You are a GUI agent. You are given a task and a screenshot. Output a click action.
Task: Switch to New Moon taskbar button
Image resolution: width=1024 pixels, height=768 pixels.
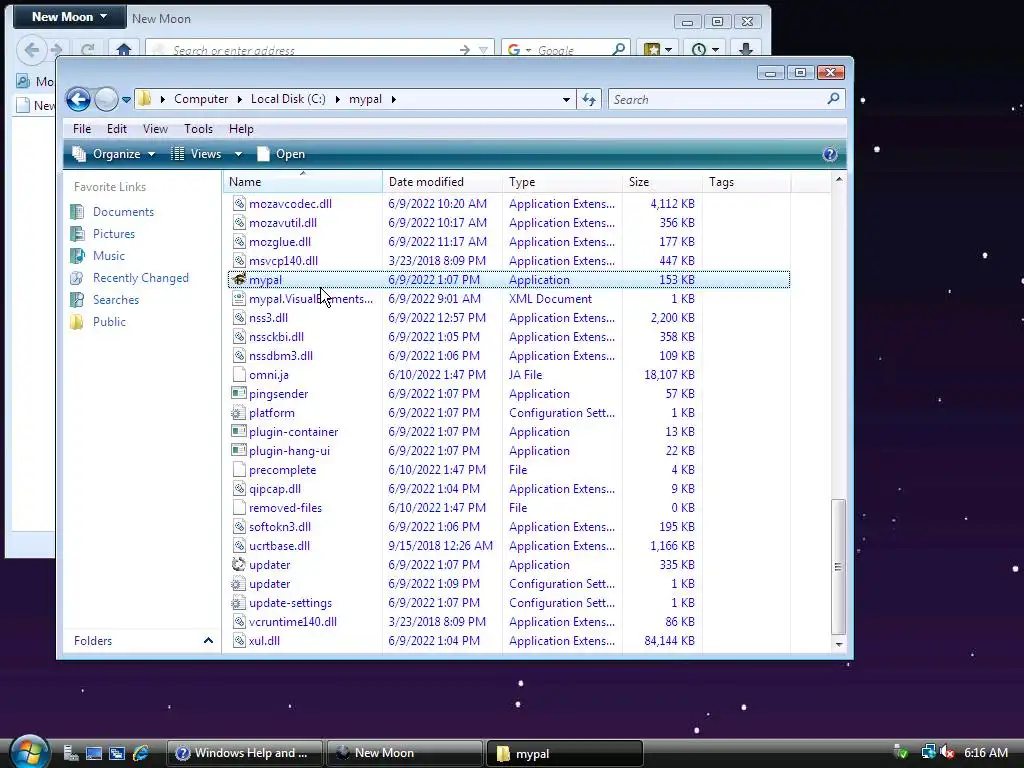pos(405,753)
